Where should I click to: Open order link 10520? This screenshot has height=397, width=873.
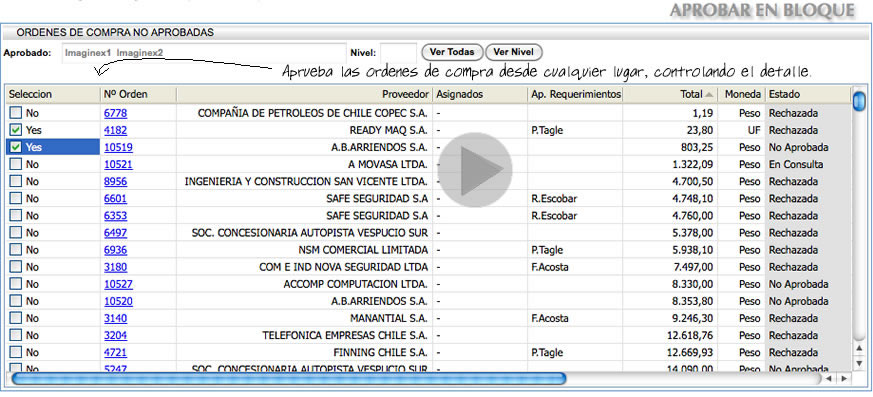coord(118,301)
